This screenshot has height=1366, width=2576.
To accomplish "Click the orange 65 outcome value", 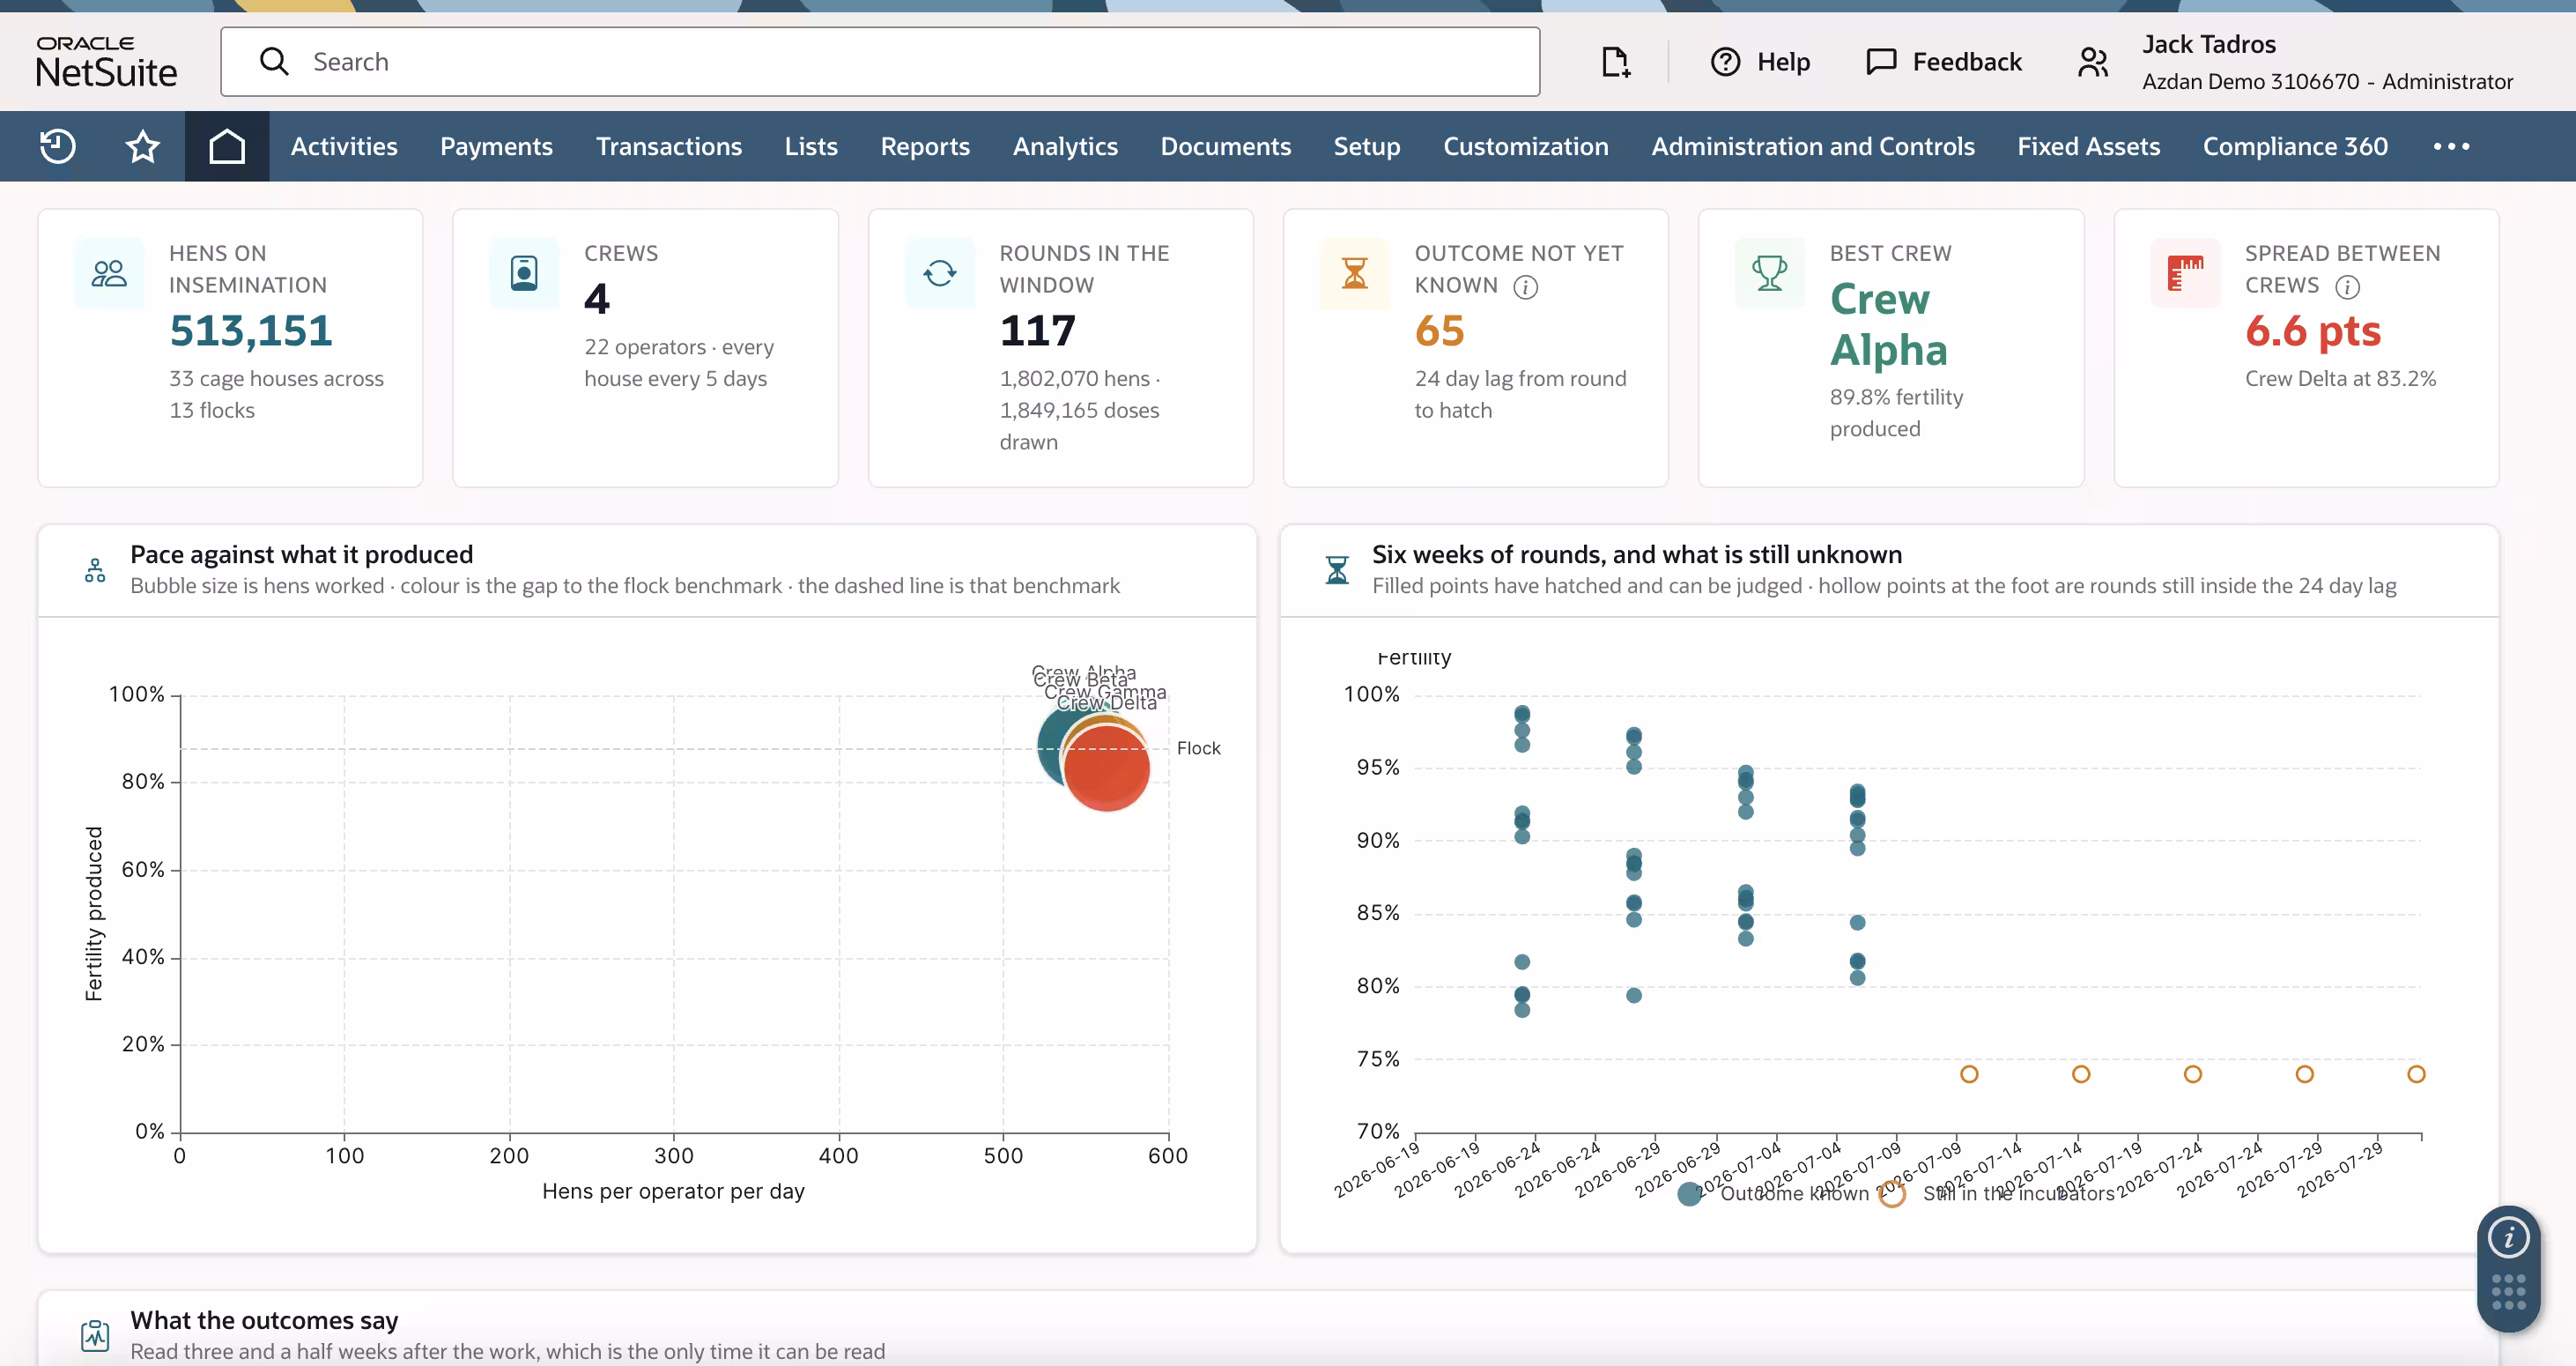I will [x=1439, y=331].
